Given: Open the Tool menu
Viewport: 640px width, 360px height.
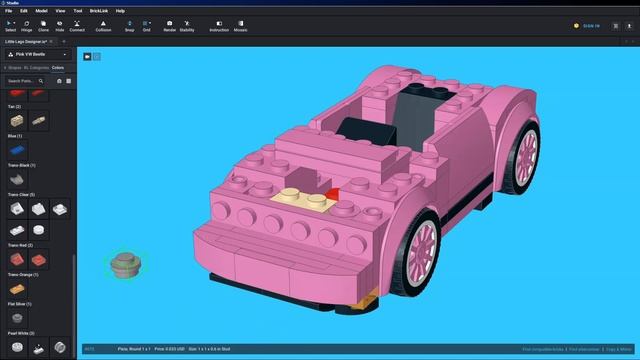Looking at the screenshot, I should click(x=78, y=11).
